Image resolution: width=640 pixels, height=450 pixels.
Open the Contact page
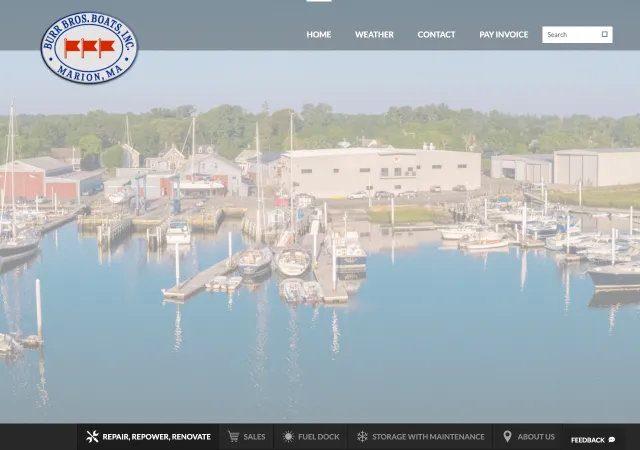[x=436, y=35]
